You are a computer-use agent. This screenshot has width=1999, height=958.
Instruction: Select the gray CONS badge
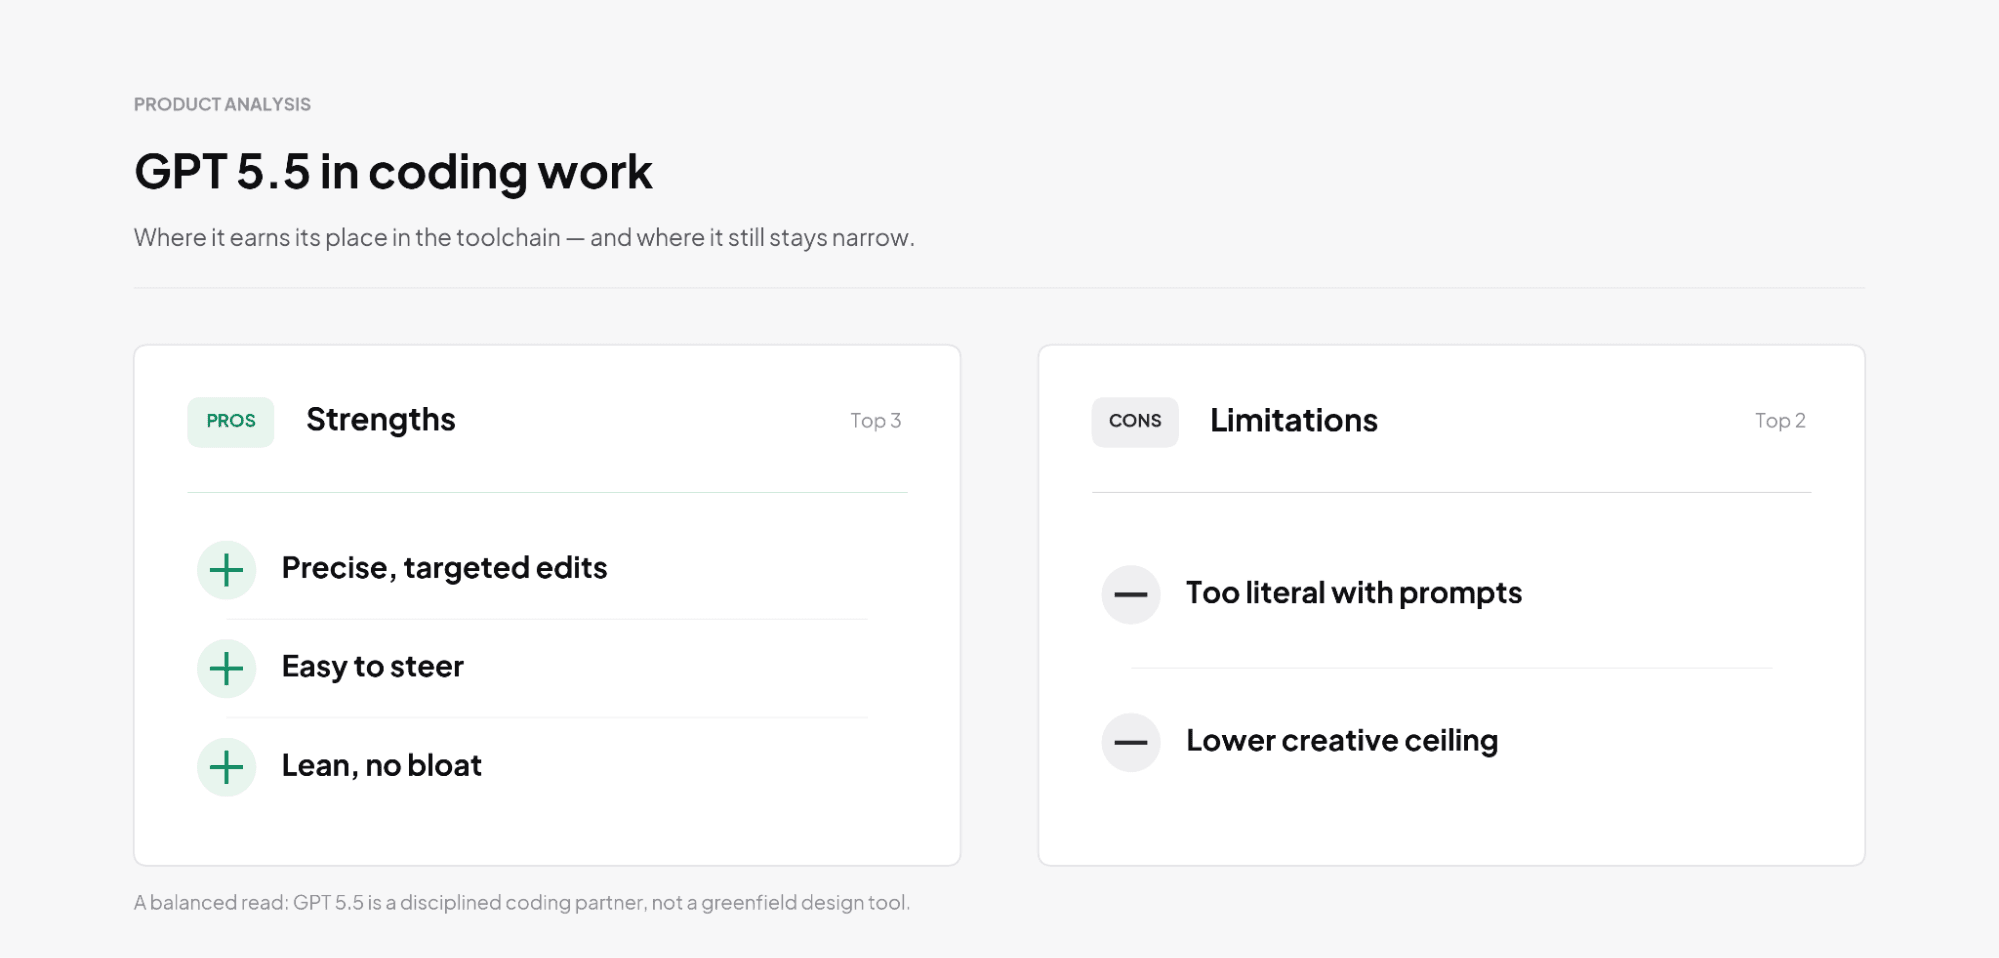(1135, 421)
